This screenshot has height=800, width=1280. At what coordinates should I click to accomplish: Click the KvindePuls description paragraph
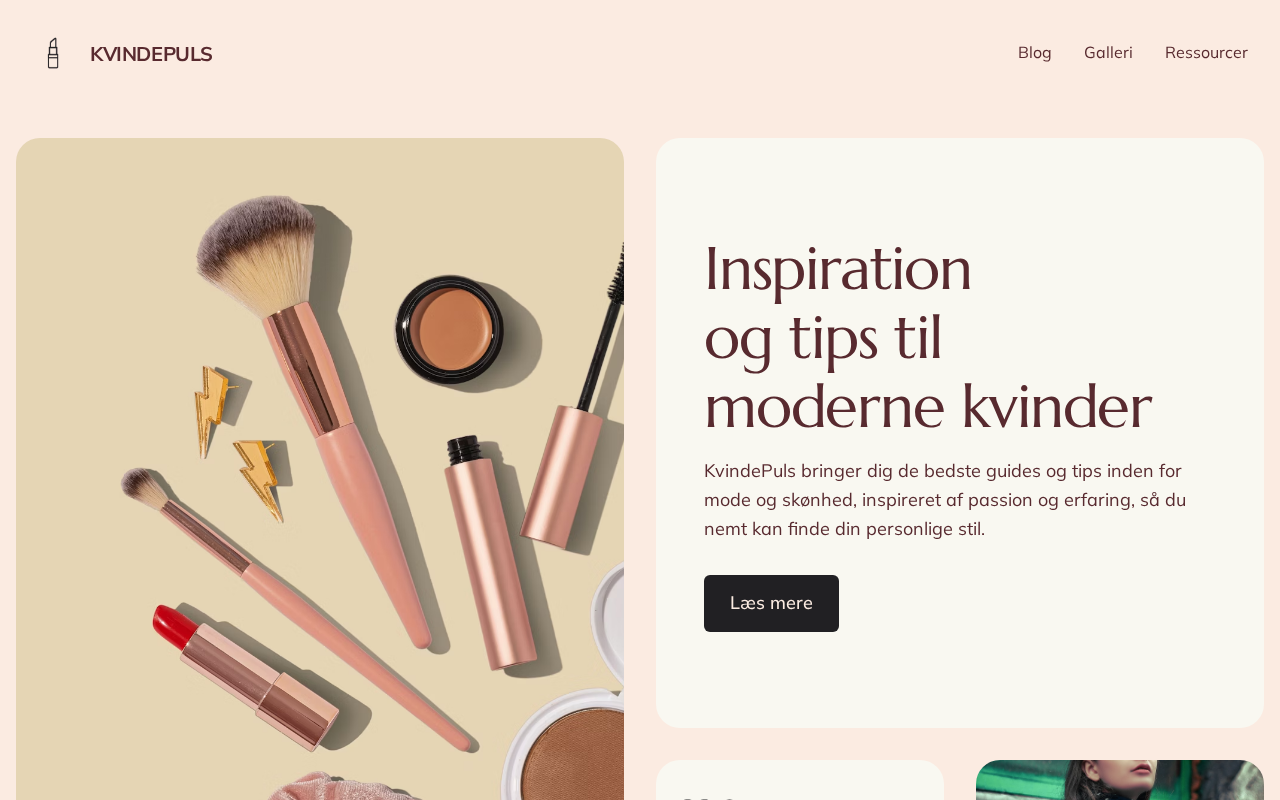945,499
